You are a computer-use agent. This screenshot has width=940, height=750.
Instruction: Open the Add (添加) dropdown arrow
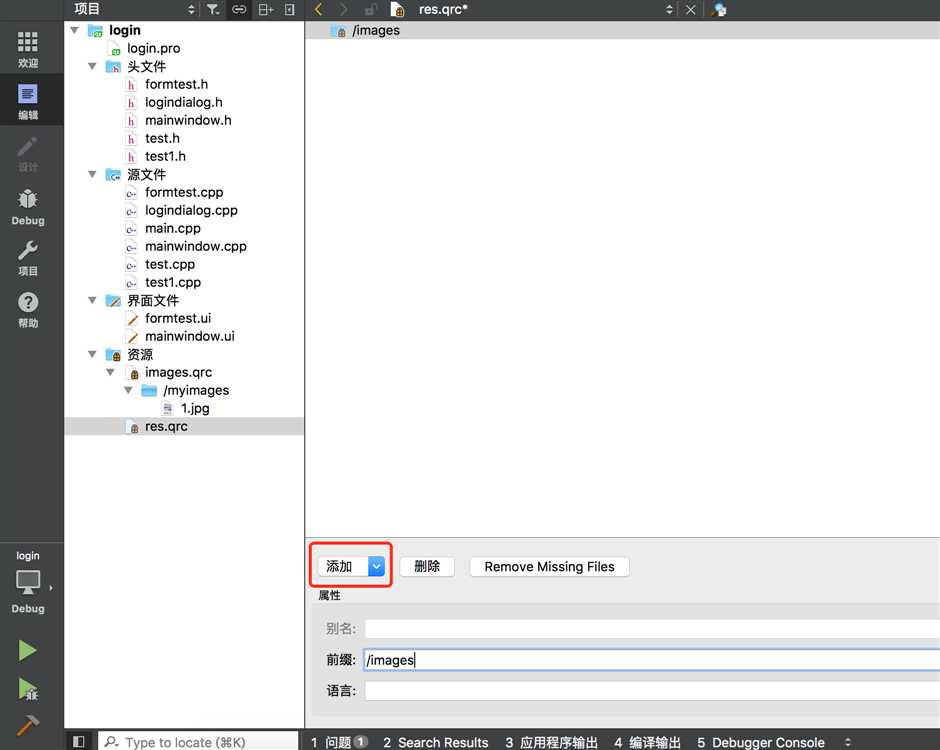coord(376,566)
